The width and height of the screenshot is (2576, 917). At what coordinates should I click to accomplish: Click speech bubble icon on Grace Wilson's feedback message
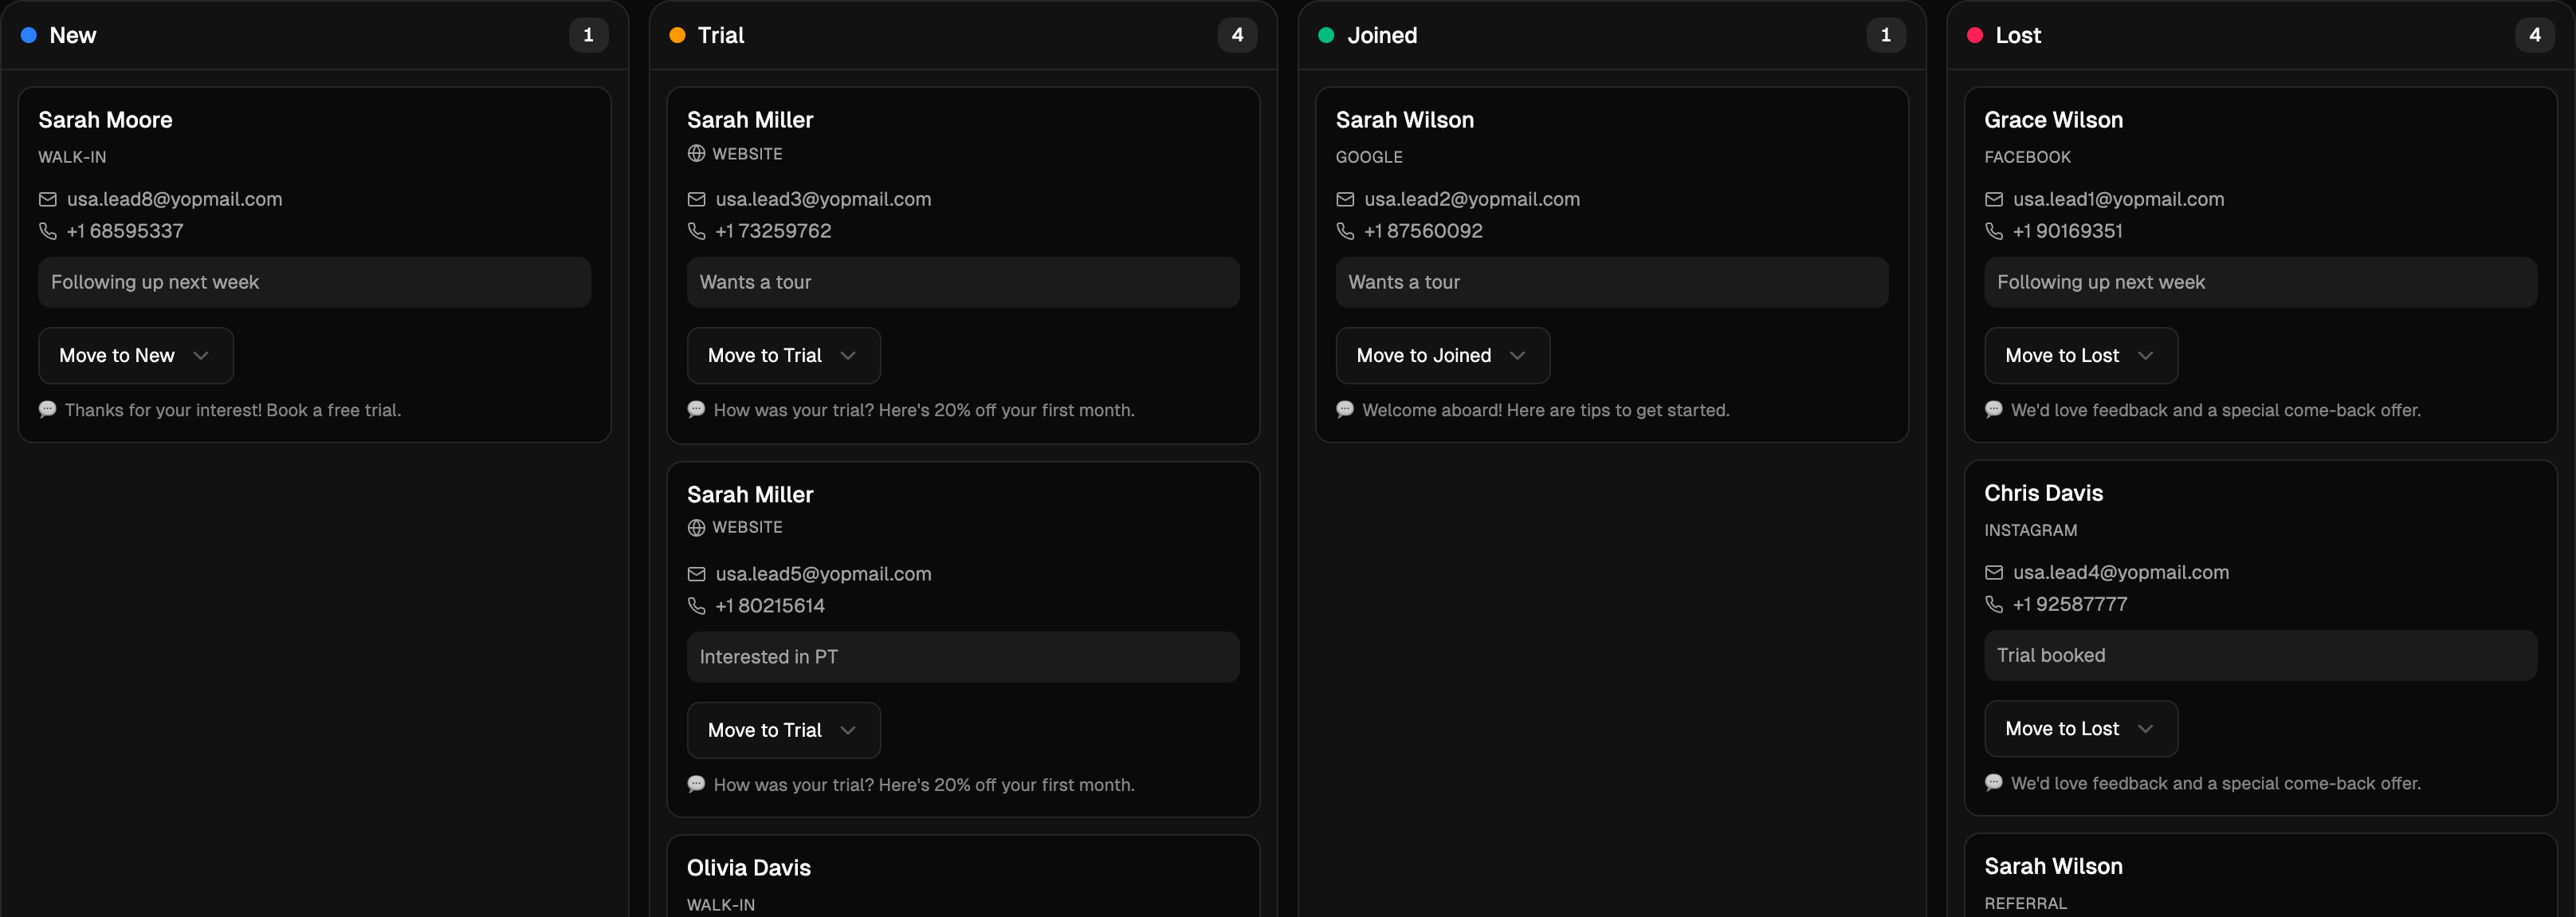[x=1993, y=409]
